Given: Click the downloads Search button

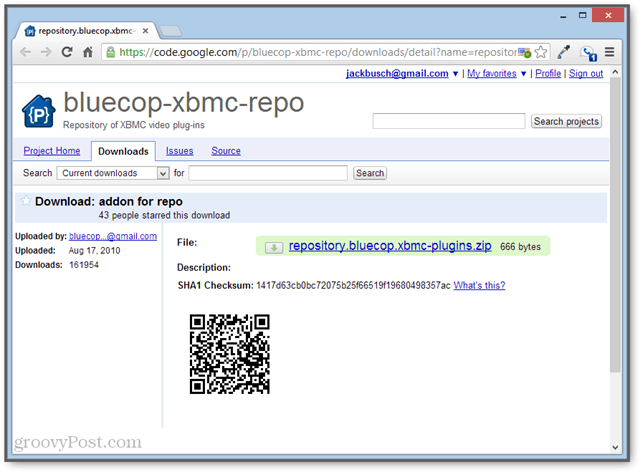Looking at the screenshot, I should coord(370,173).
